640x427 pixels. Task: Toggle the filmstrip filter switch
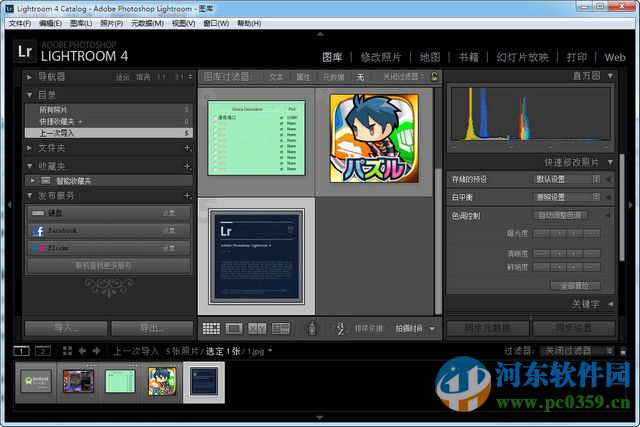(x=623, y=351)
